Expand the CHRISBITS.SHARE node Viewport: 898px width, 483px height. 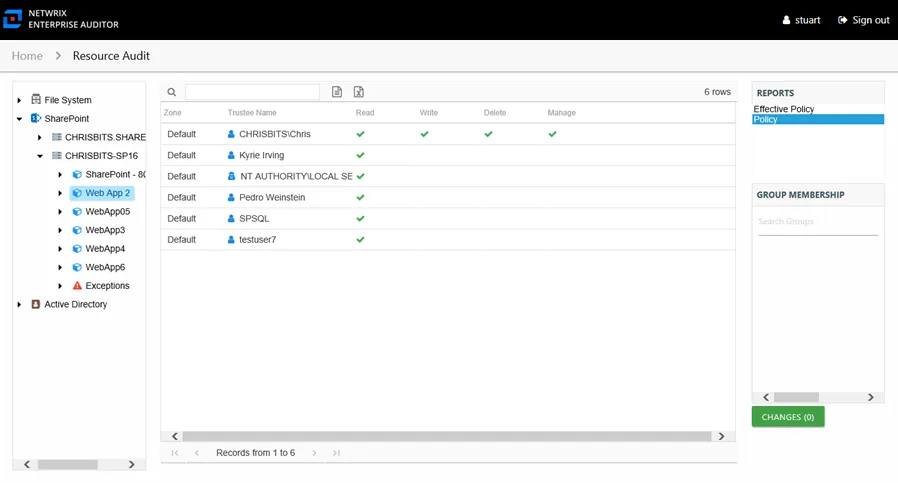point(40,138)
